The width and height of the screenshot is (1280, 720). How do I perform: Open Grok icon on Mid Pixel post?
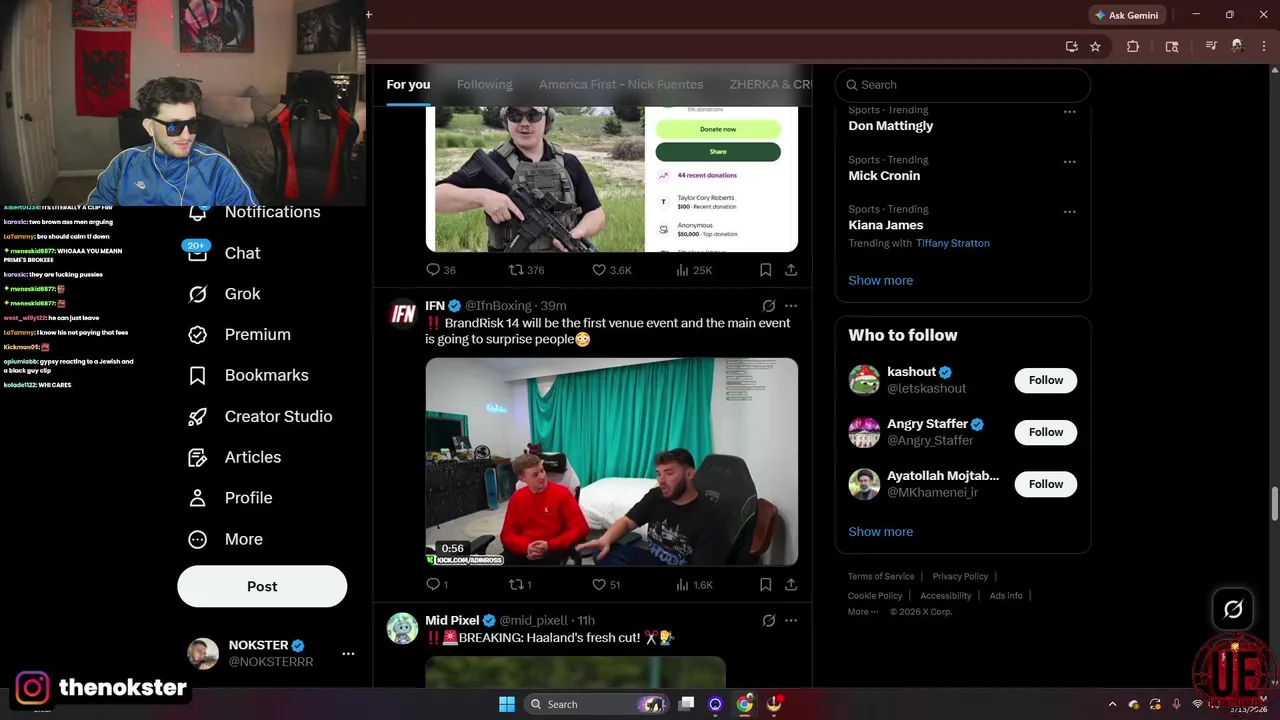768,621
